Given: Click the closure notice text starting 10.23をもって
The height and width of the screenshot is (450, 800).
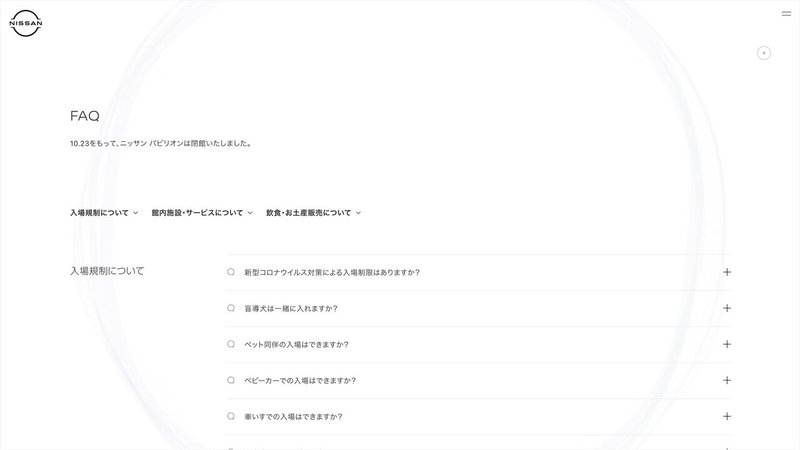Looking at the screenshot, I should point(161,143).
